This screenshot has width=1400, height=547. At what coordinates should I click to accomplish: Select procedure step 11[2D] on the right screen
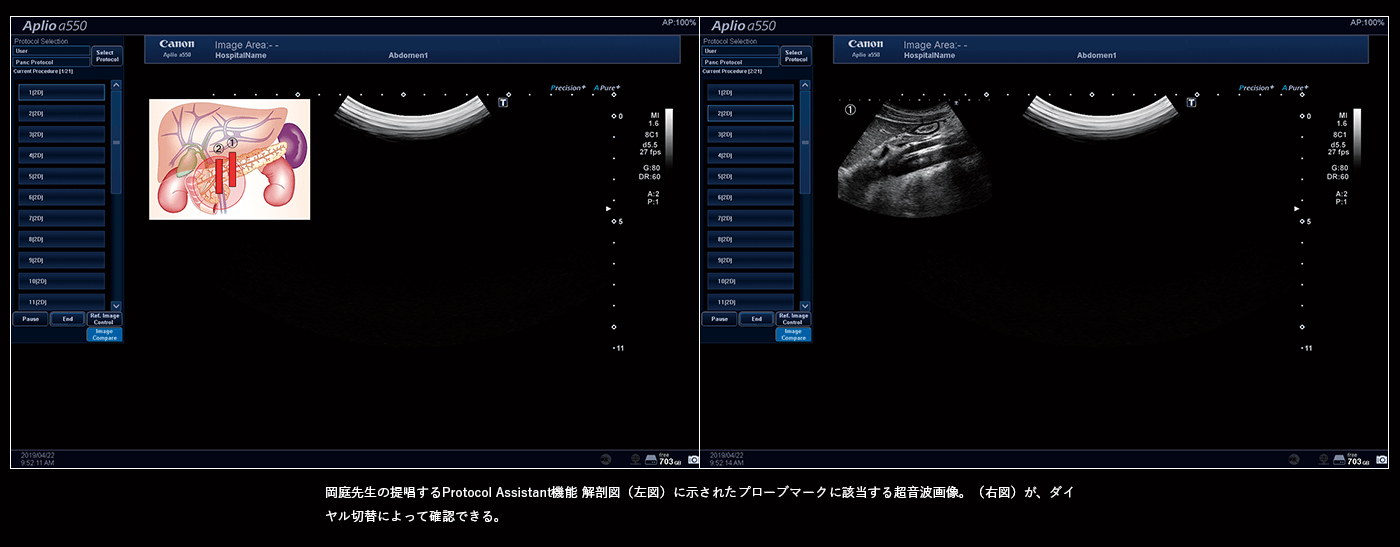tap(750, 302)
